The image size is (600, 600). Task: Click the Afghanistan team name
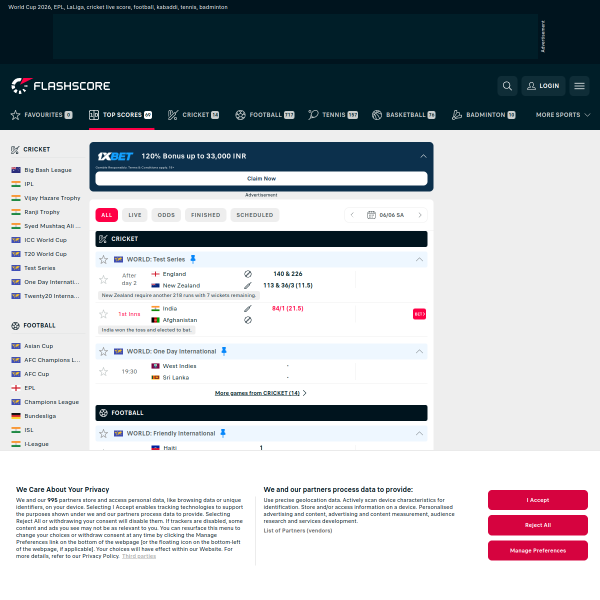180,320
